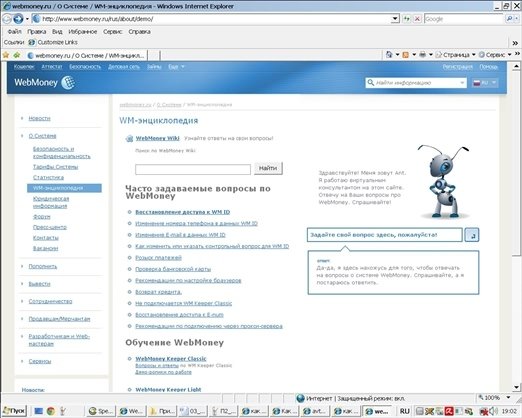The image size is (522, 418).
Task: Click the WebMoney Wiki search input field
Action: coord(193,169)
